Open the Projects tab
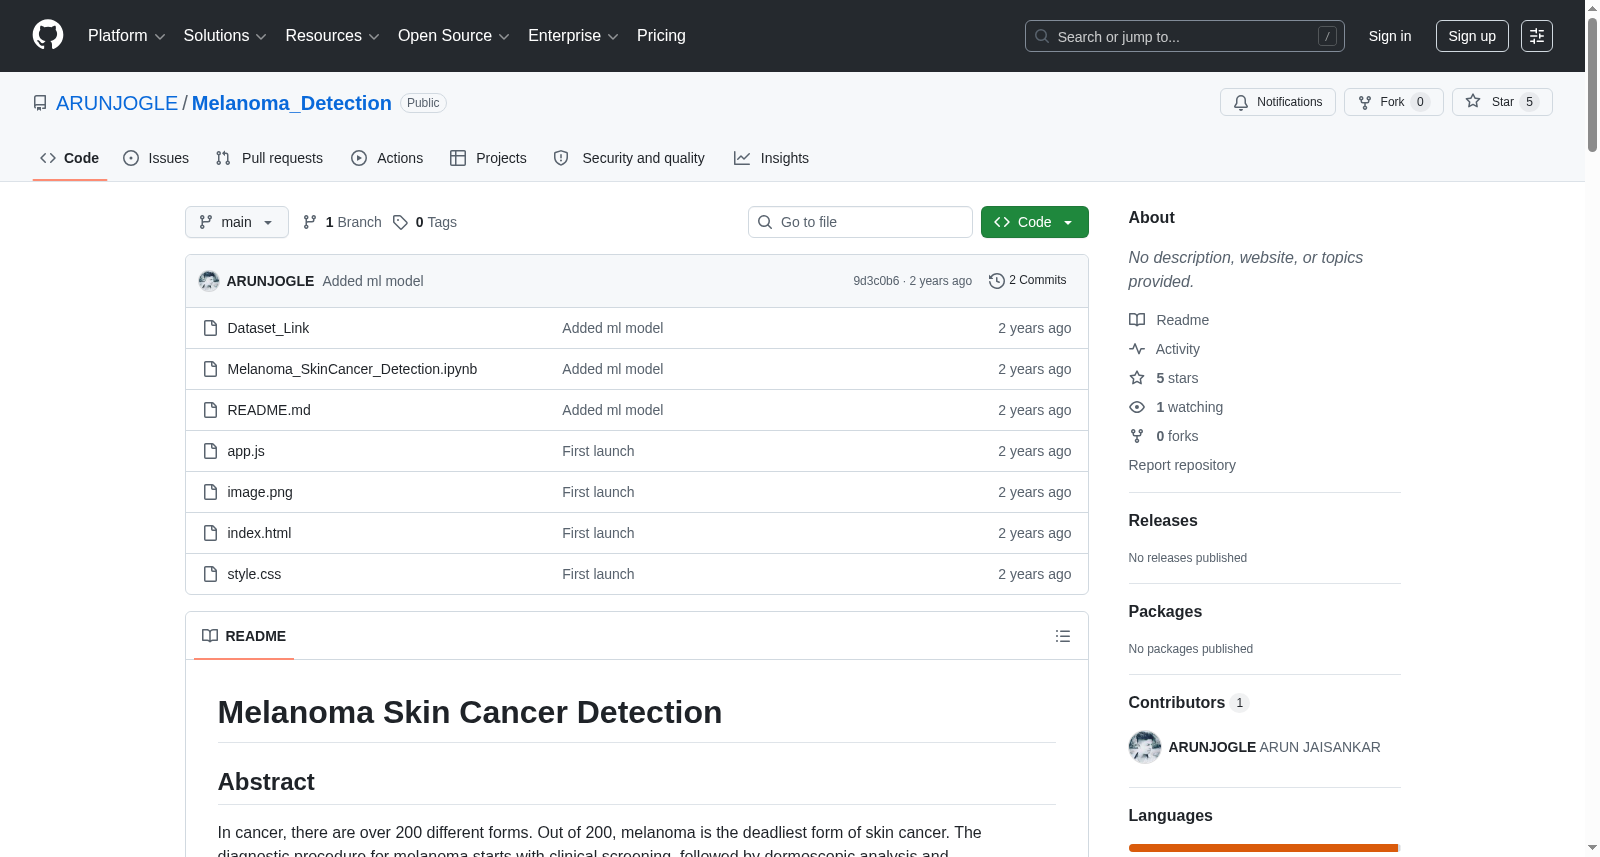The height and width of the screenshot is (857, 1600). [488, 158]
